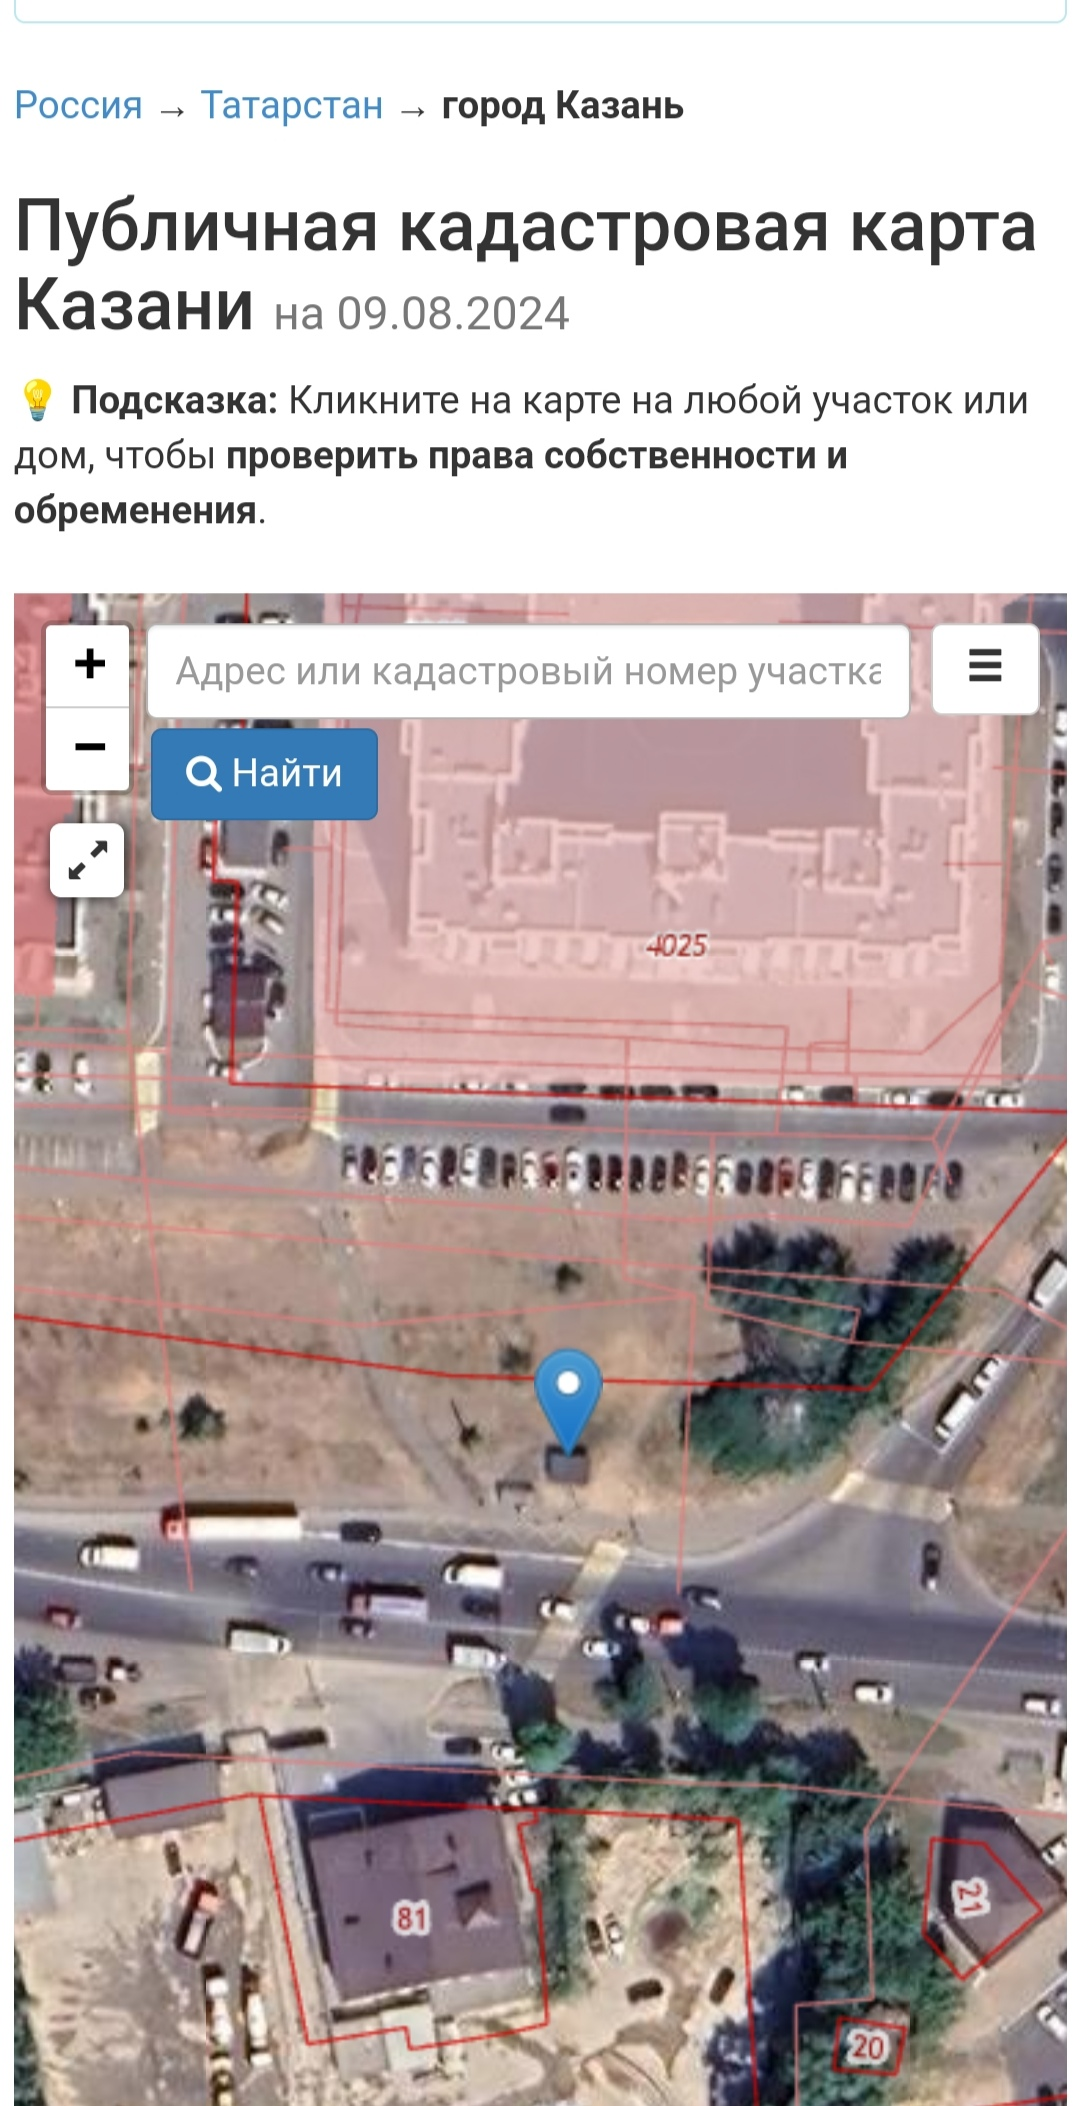Click the lightbulb hint icon

[x=37, y=400]
